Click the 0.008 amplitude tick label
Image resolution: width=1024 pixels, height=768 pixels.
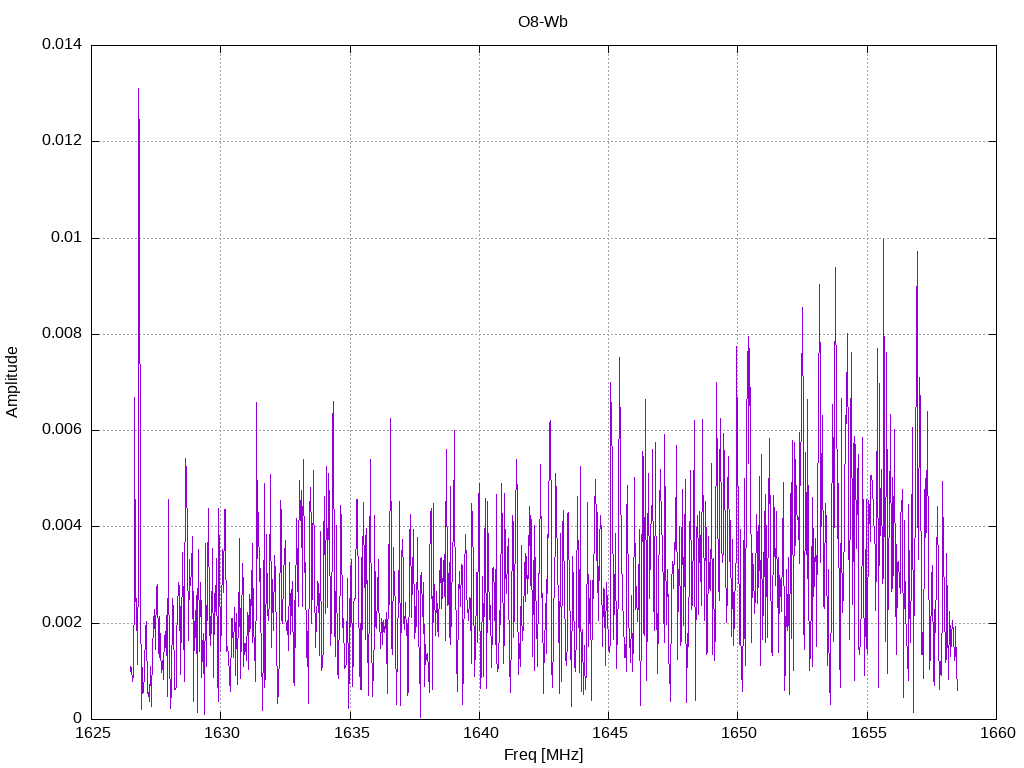pos(61,334)
